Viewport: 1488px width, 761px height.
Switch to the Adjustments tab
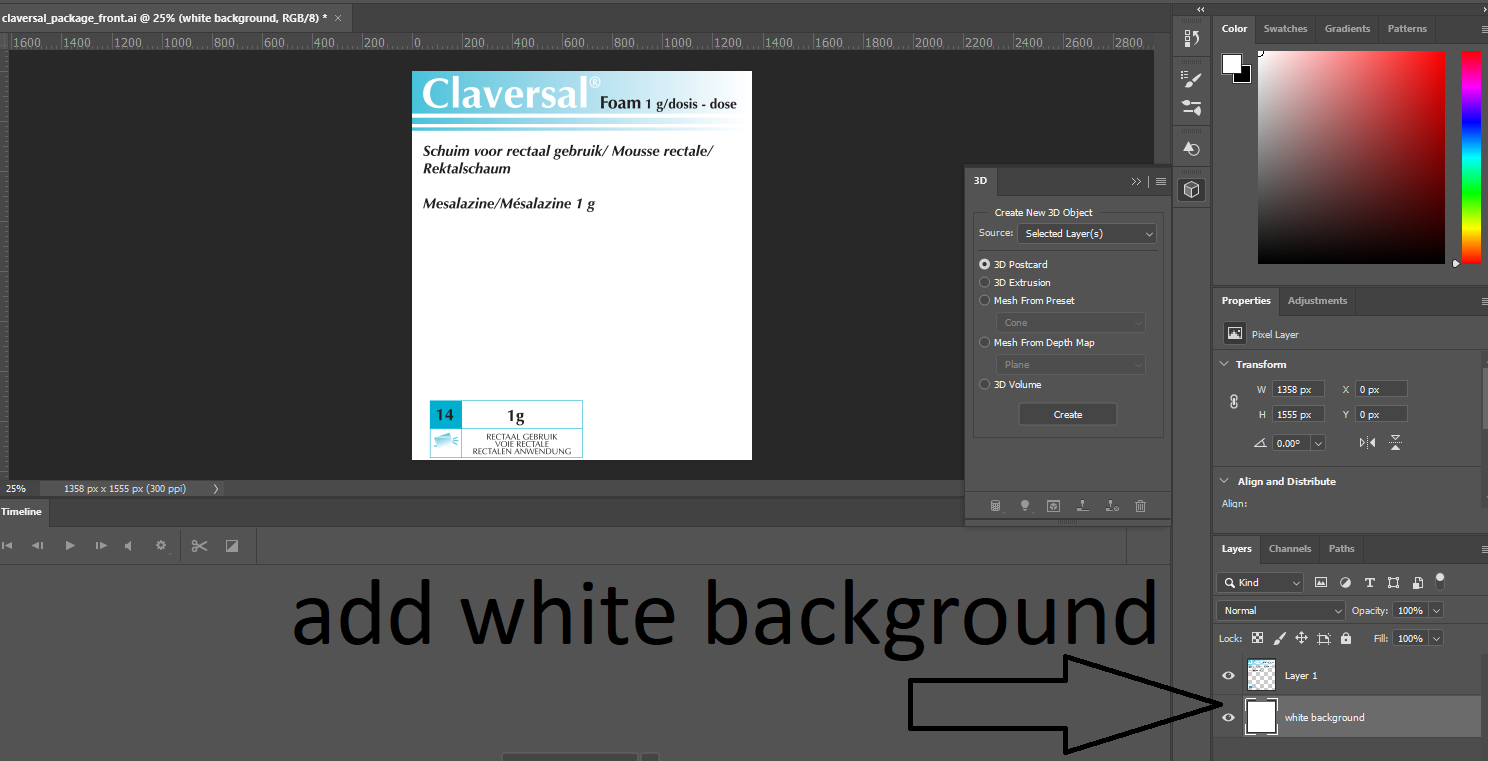1317,300
